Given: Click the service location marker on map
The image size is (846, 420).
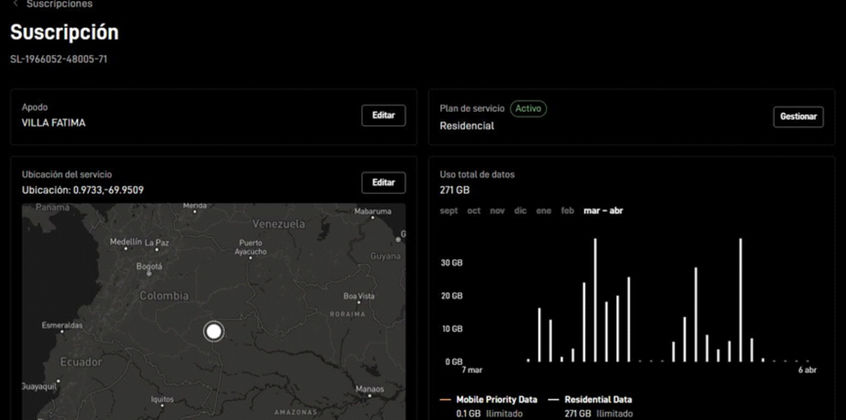Looking at the screenshot, I should [x=214, y=331].
